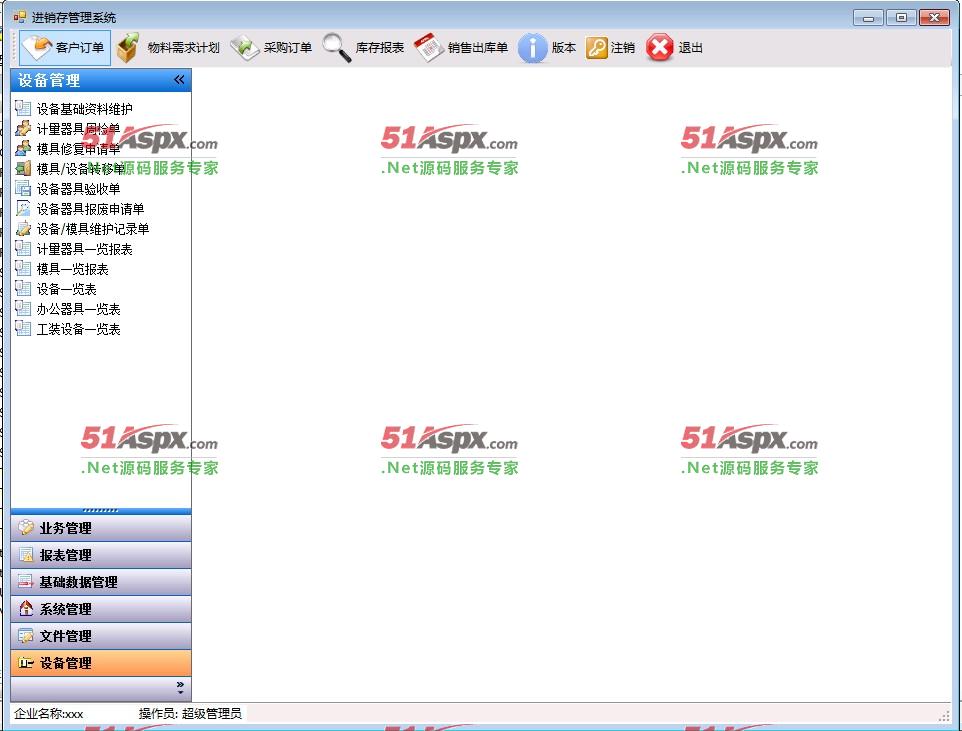Screen dimensions: 962x731
Task: Click the red 退出 exit icon
Action: pos(660,47)
